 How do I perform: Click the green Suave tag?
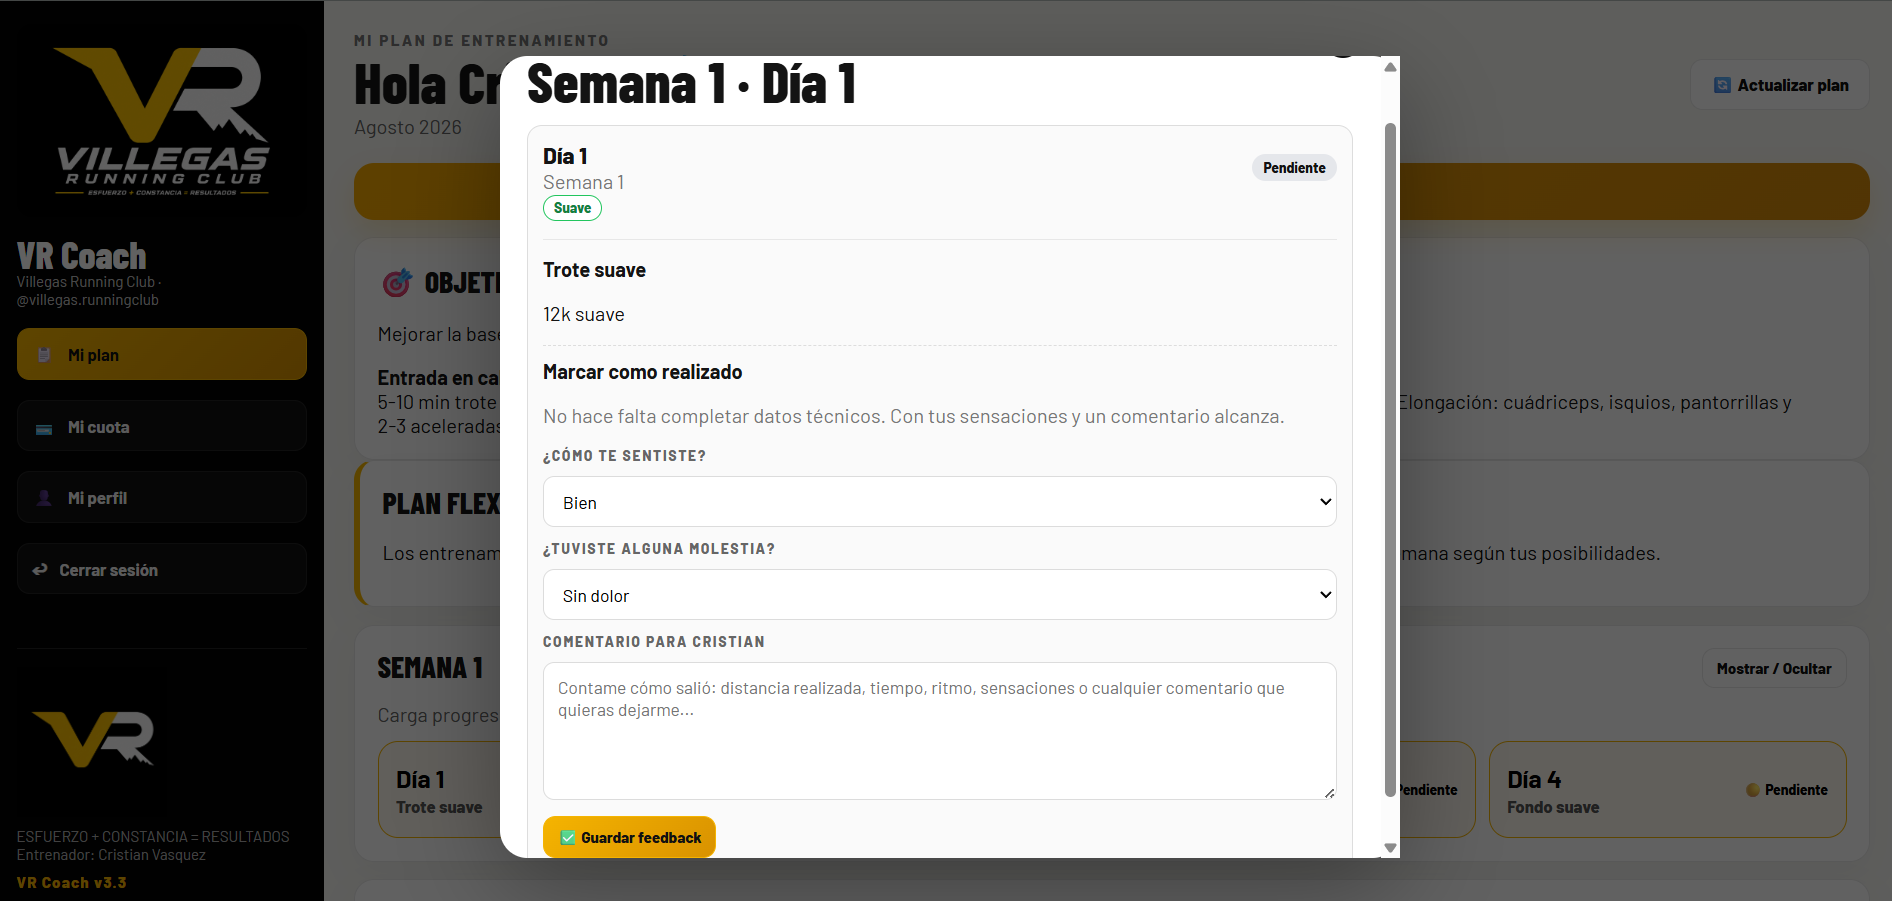point(572,208)
